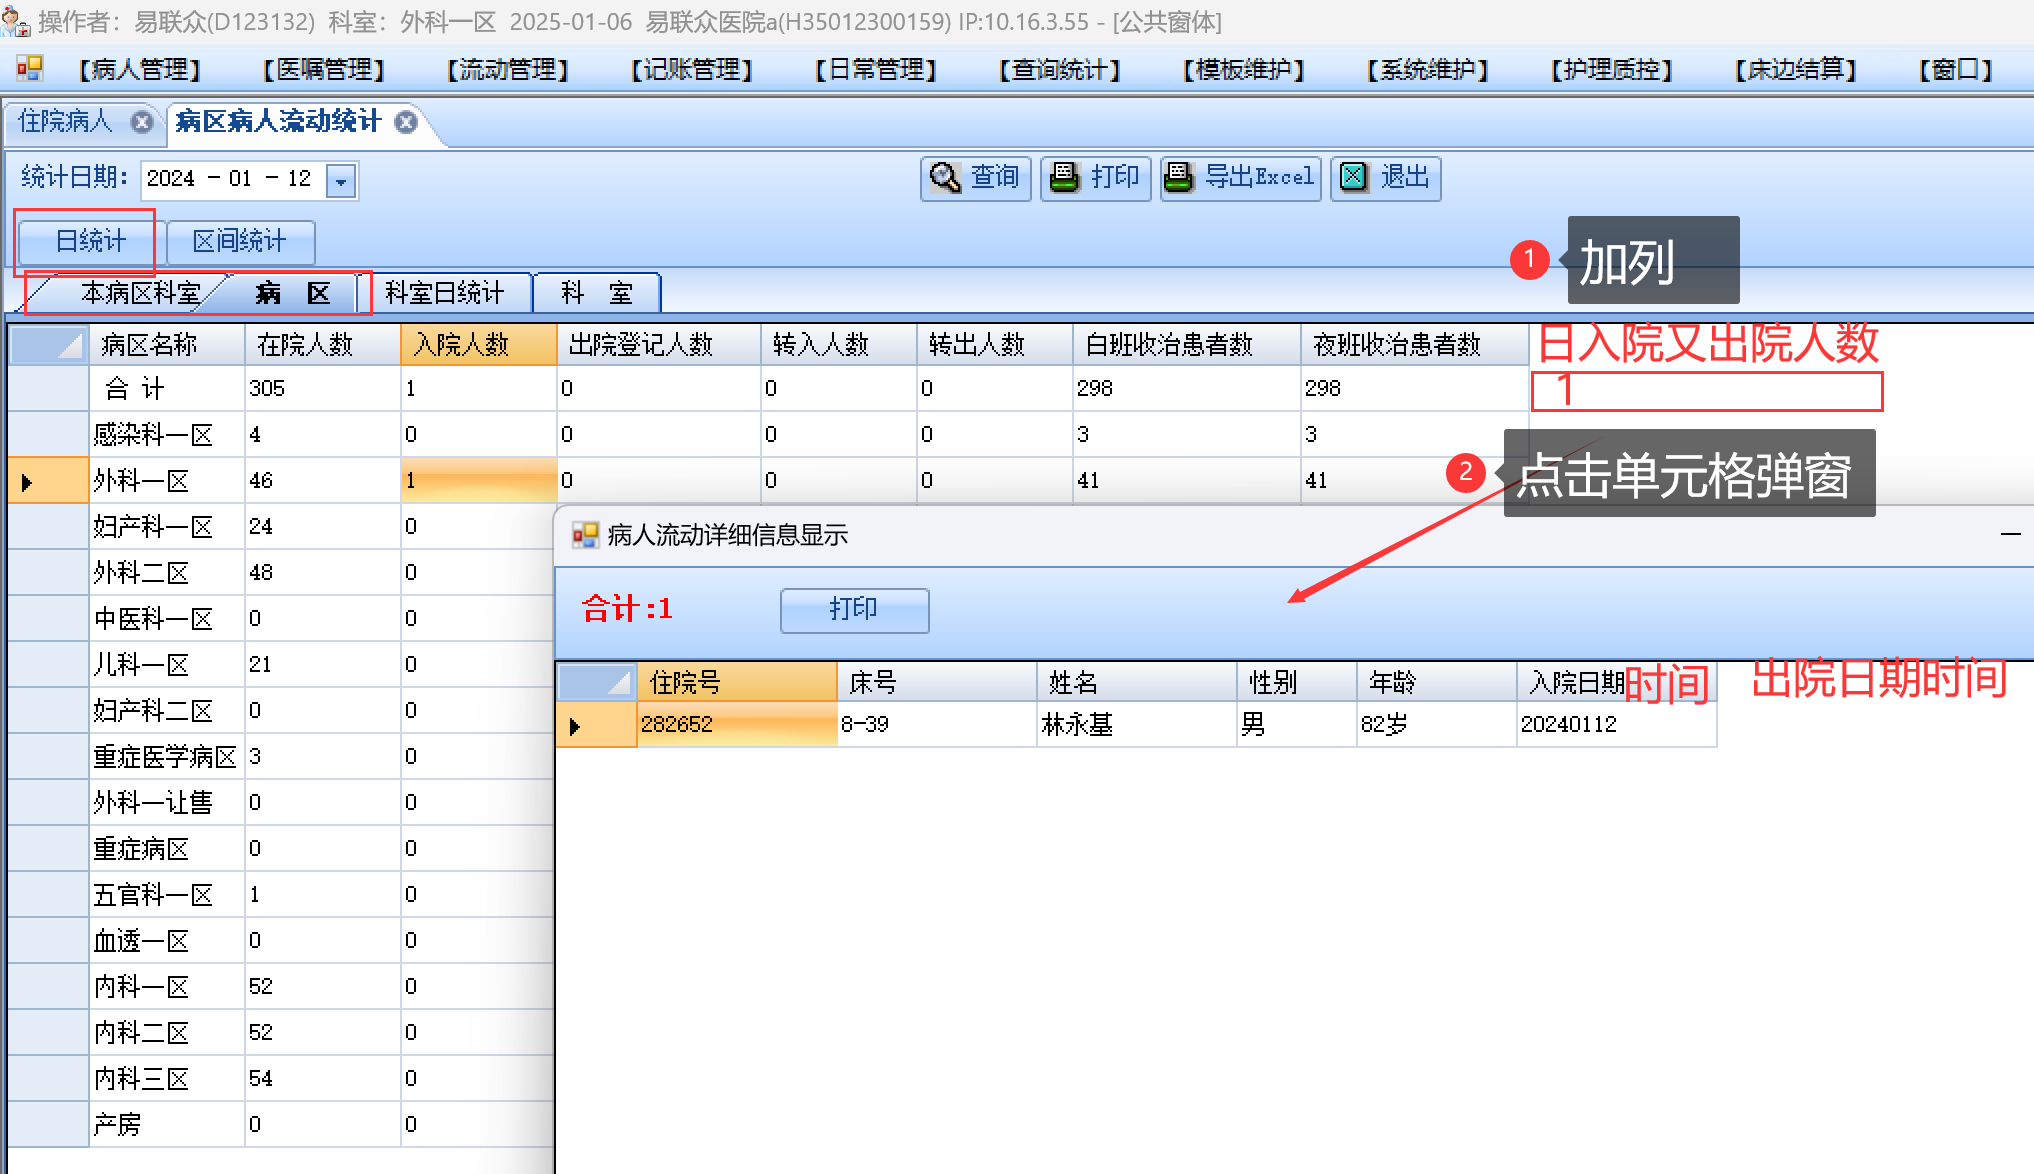Switch to the 科室日统计 tab

click(x=445, y=293)
